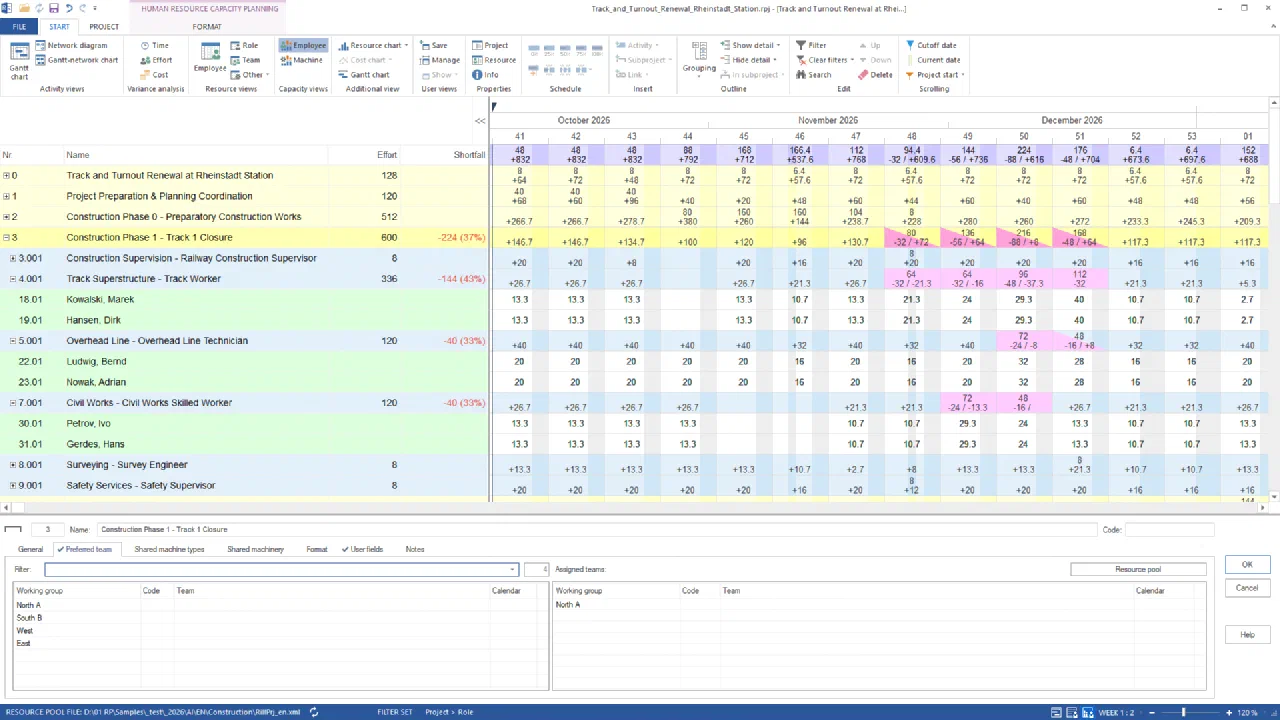This screenshot has height=720, width=1280.
Task: Select Cost variance analysis
Action: coord(154,75)
